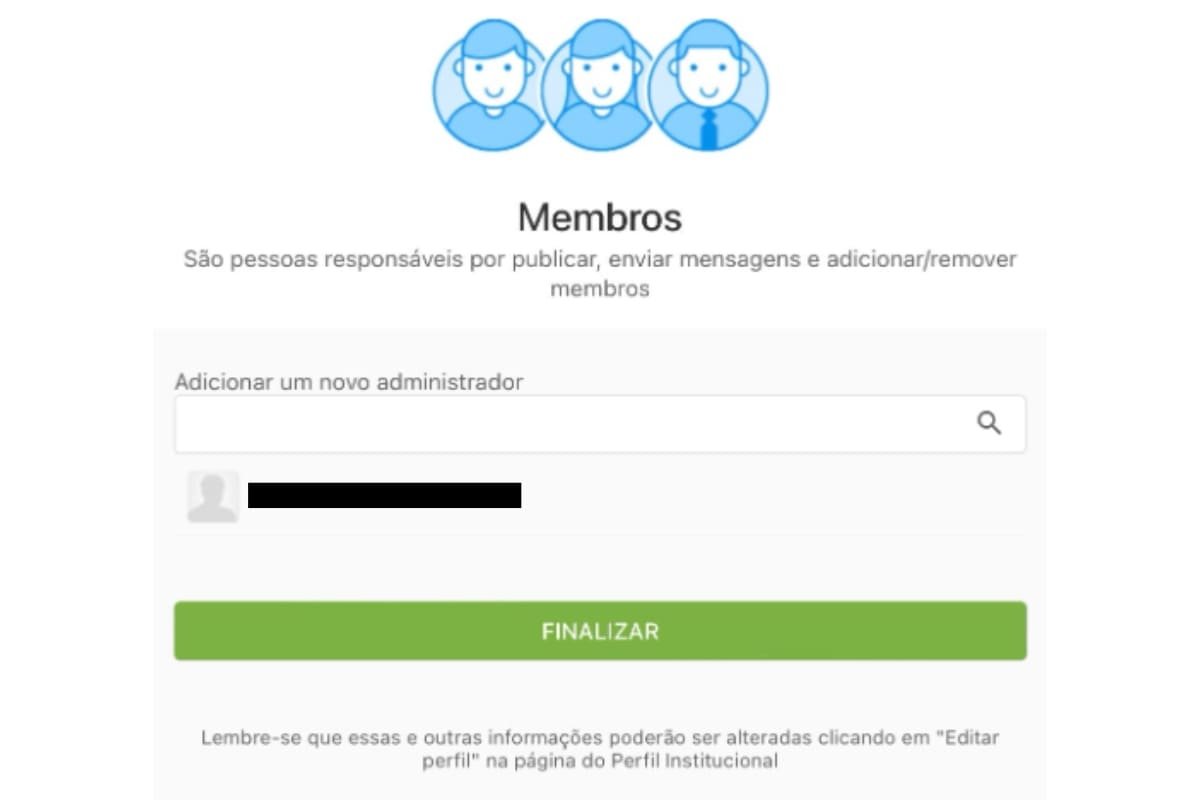Viewport: 1200px width, 800px height.
Task: Click empty space right of the blacked-out name
Action: (770, 496)
